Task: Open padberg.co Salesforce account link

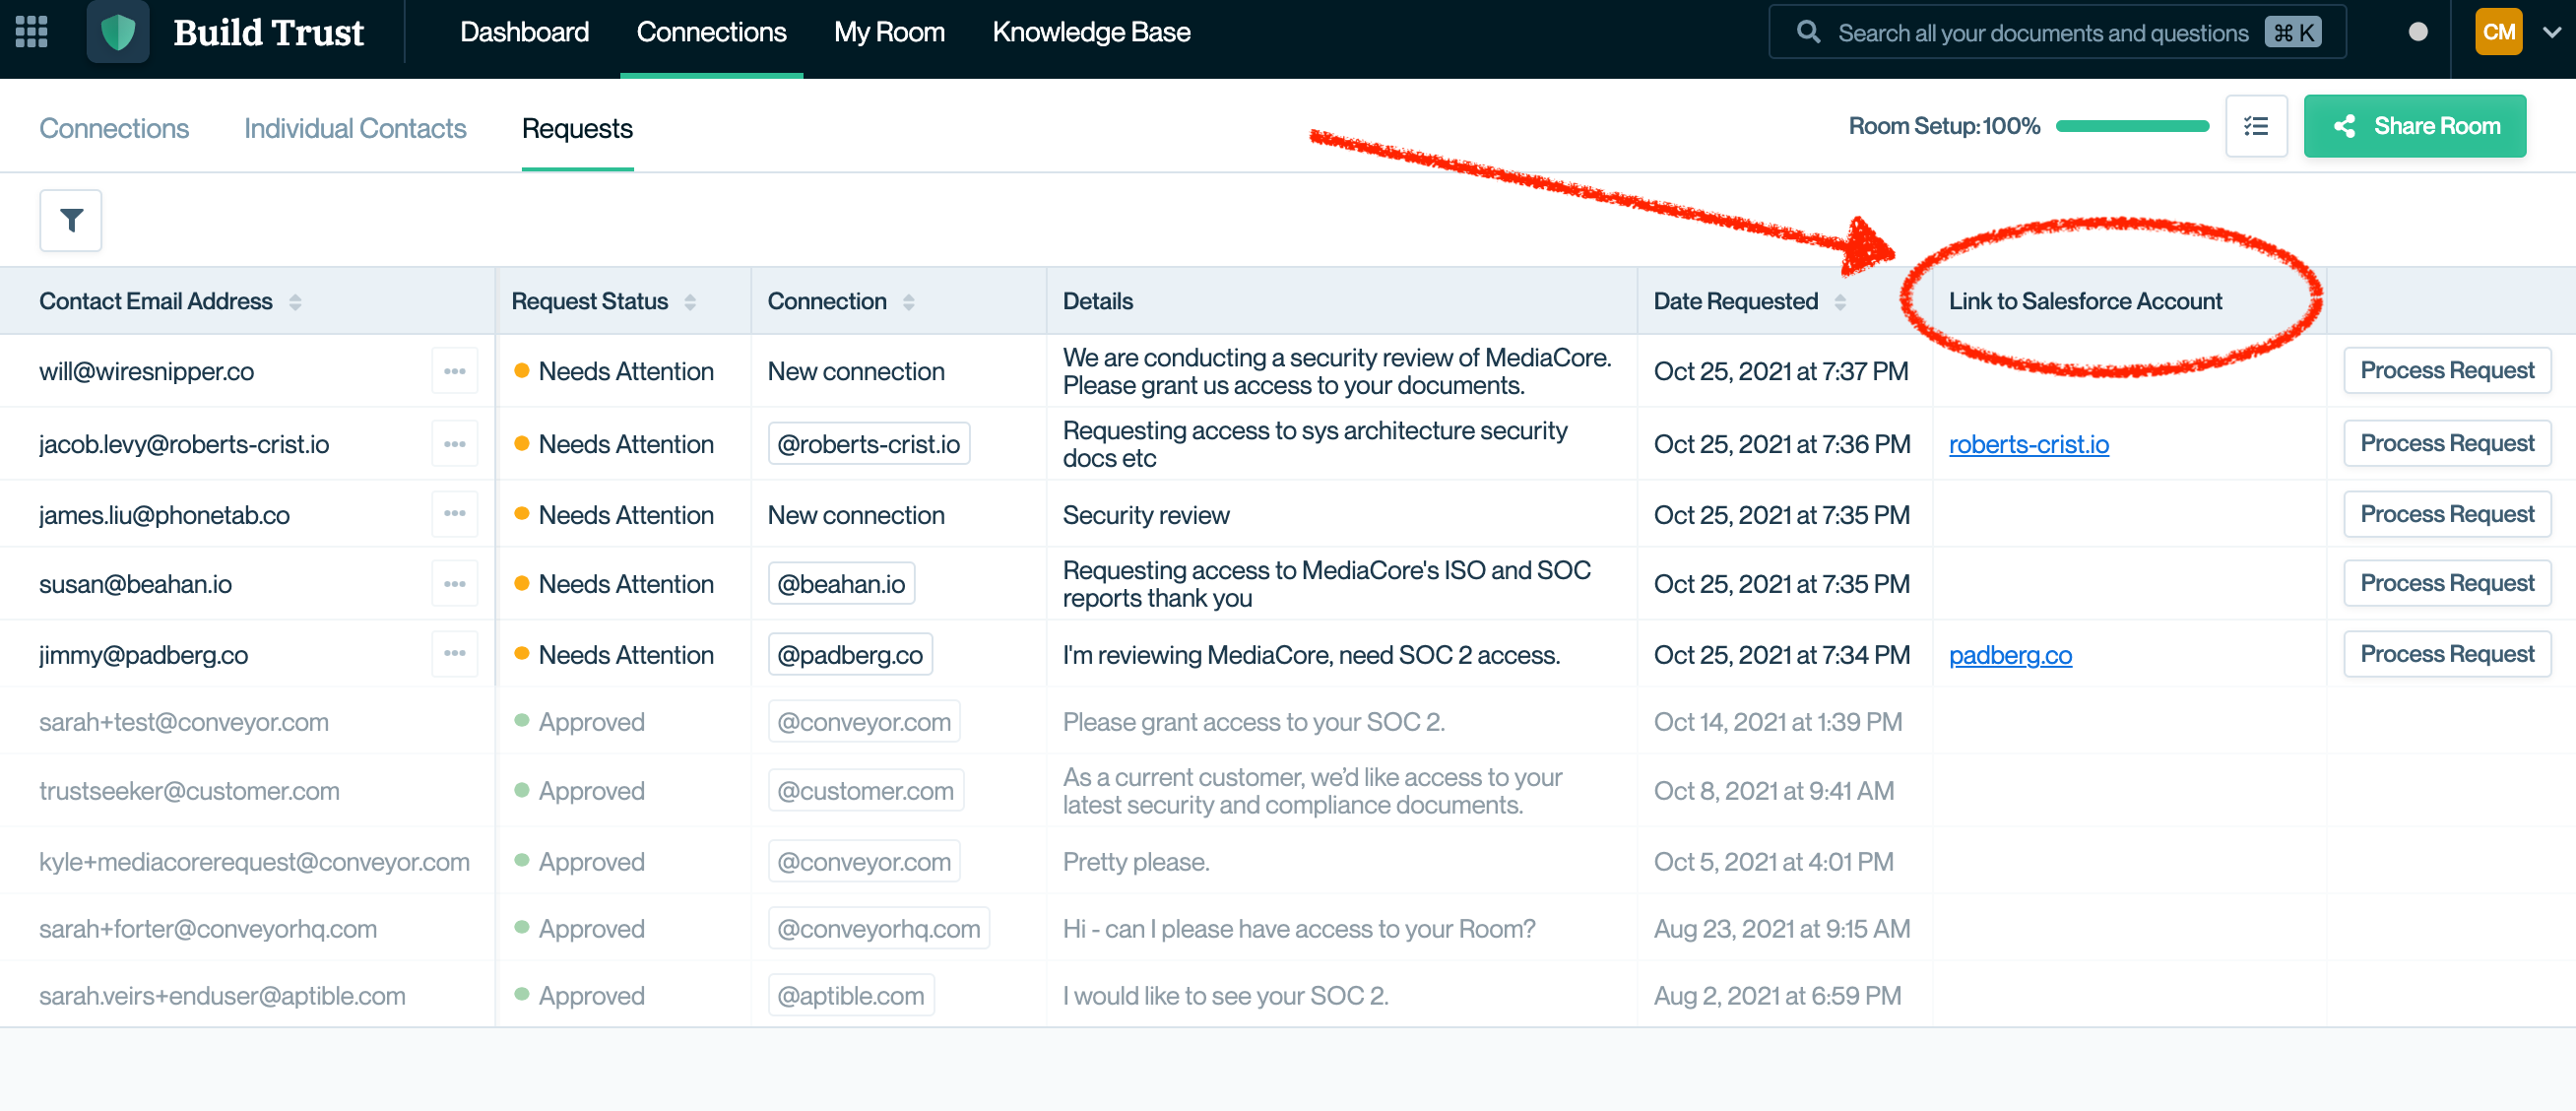Action: coord(2010,655)
